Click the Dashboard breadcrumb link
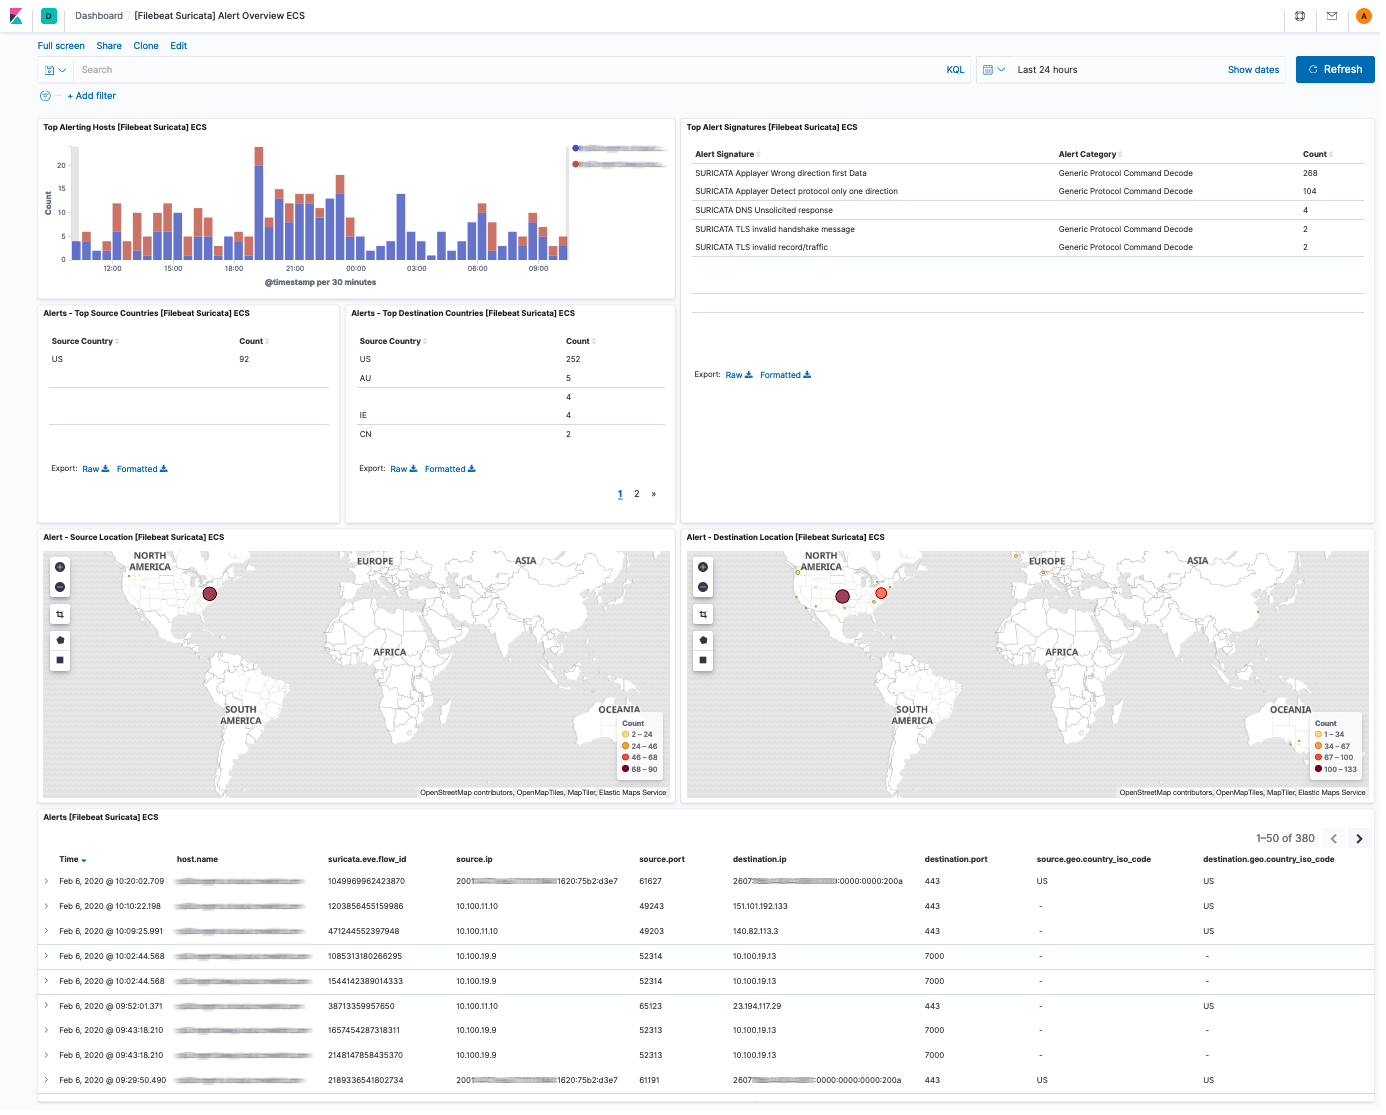The image size is (1386, 1115). pyautogui.click(x=98, y=16)
